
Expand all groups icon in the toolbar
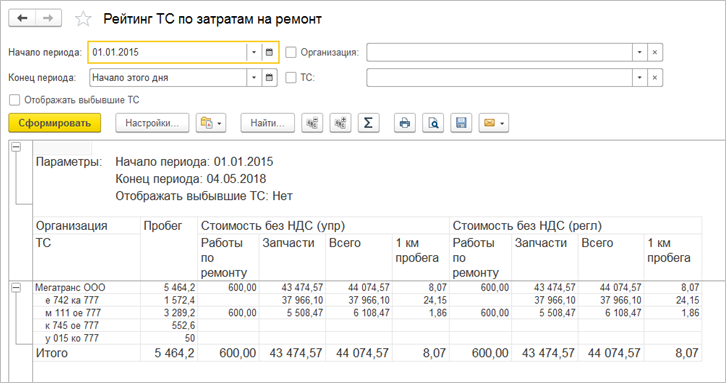point(340,123)
